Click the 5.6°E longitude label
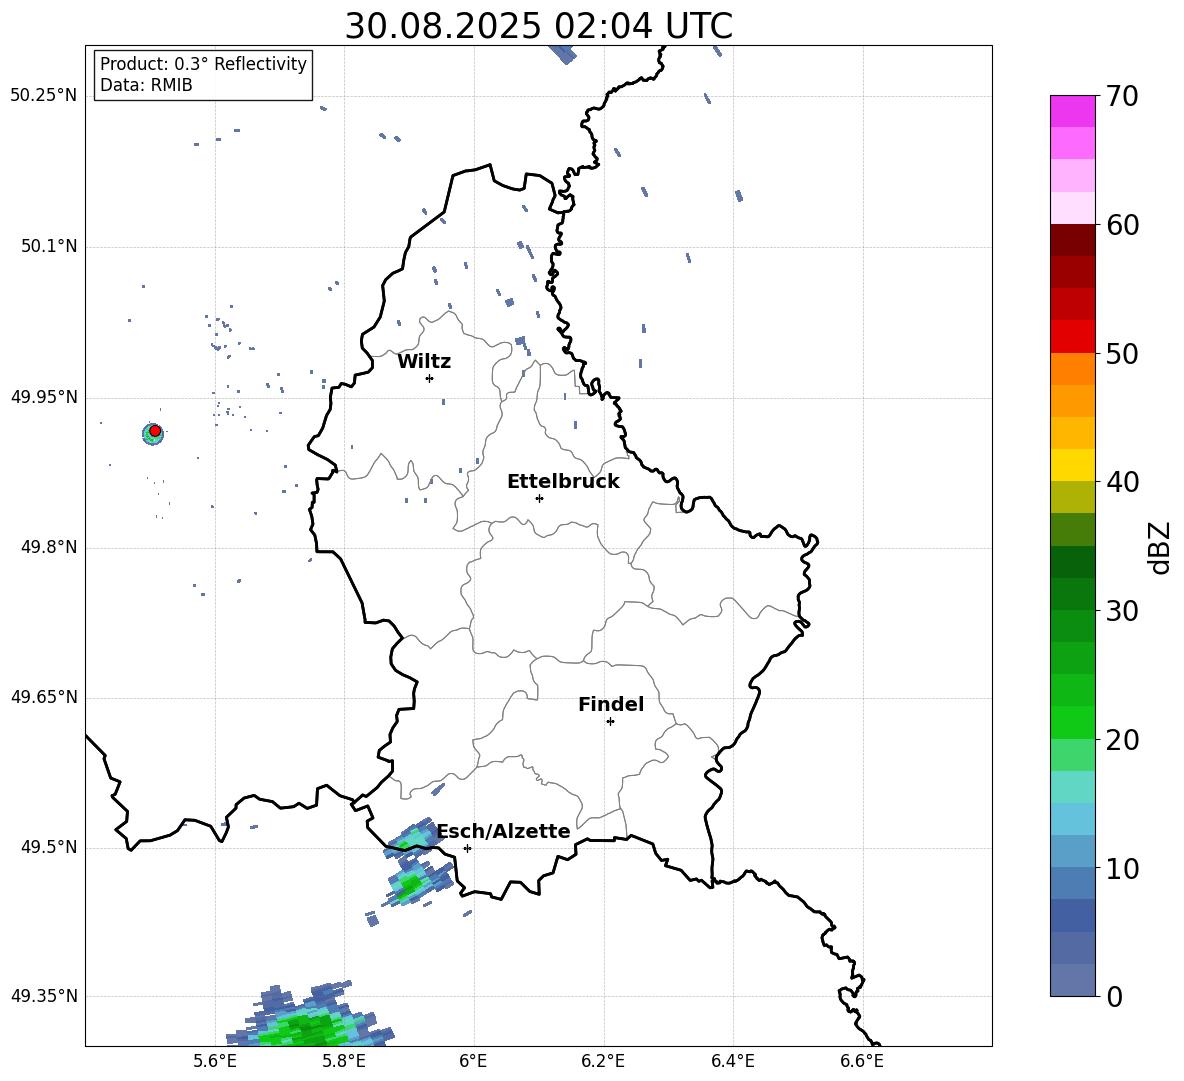 point(215,1061)
